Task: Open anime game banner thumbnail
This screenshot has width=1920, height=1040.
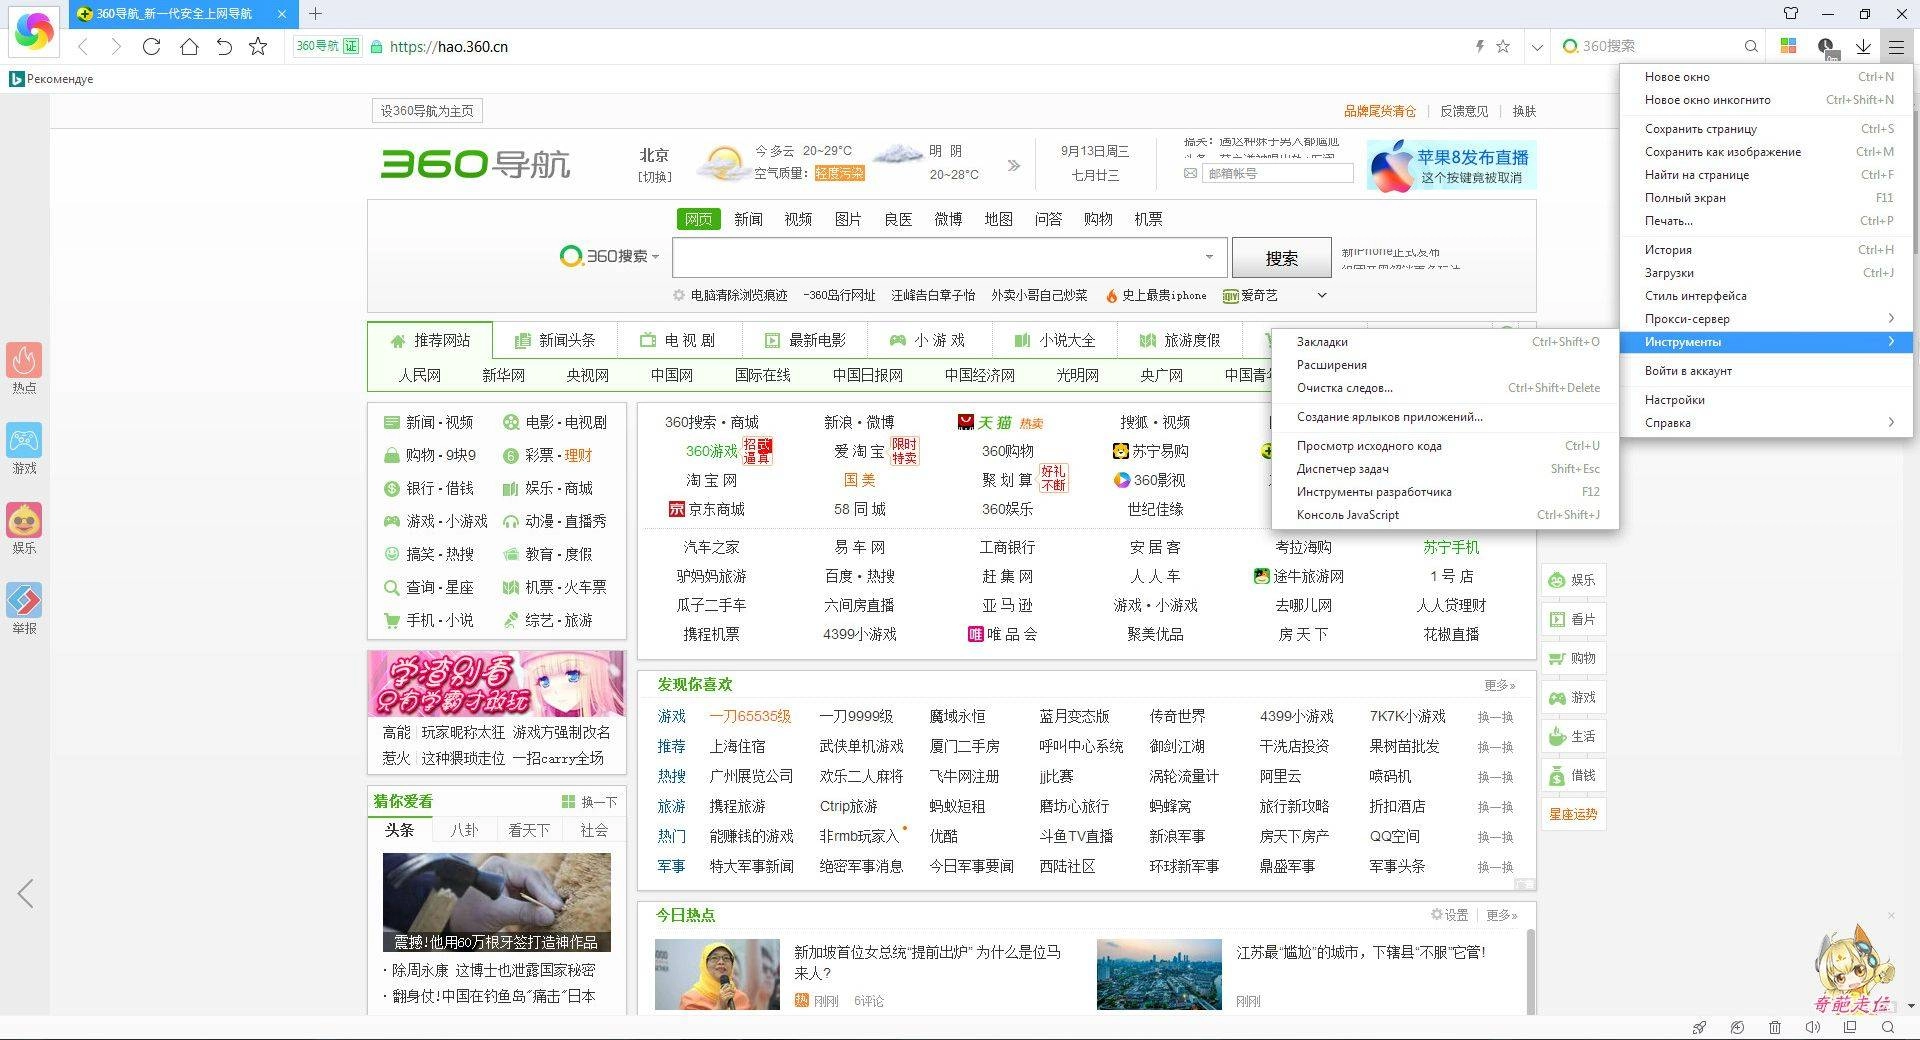Action: (496, 684)
